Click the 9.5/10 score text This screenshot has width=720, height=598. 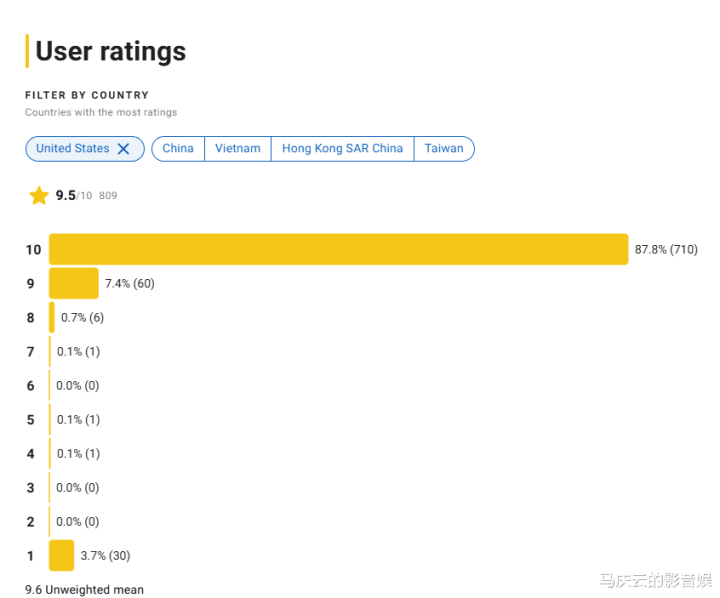coord(74,196)
